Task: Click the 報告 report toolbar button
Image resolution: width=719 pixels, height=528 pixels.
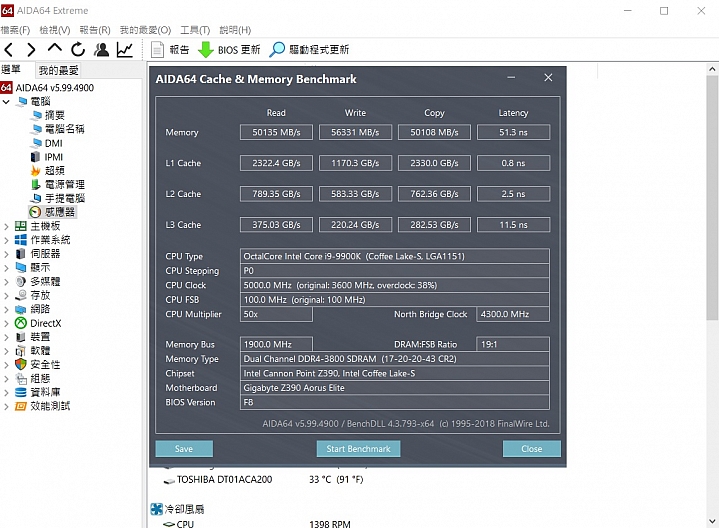Action: pyautogui.click(x=170, y=50)
